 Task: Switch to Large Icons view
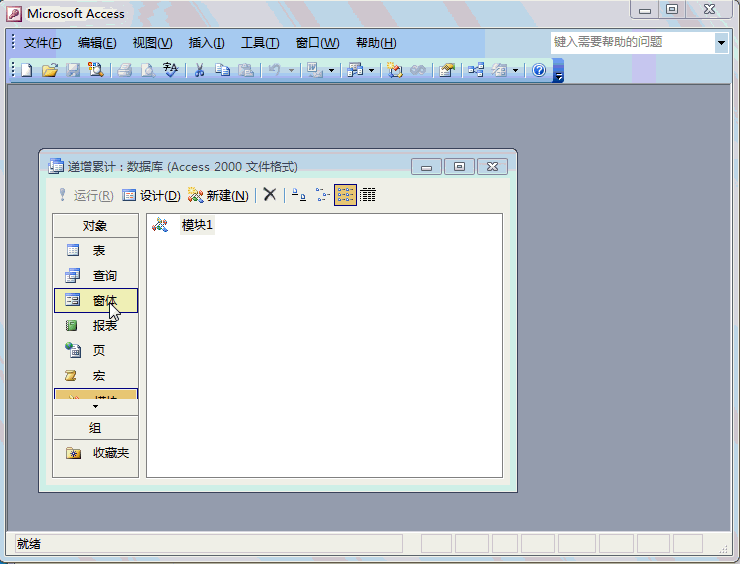coord(299,194)
